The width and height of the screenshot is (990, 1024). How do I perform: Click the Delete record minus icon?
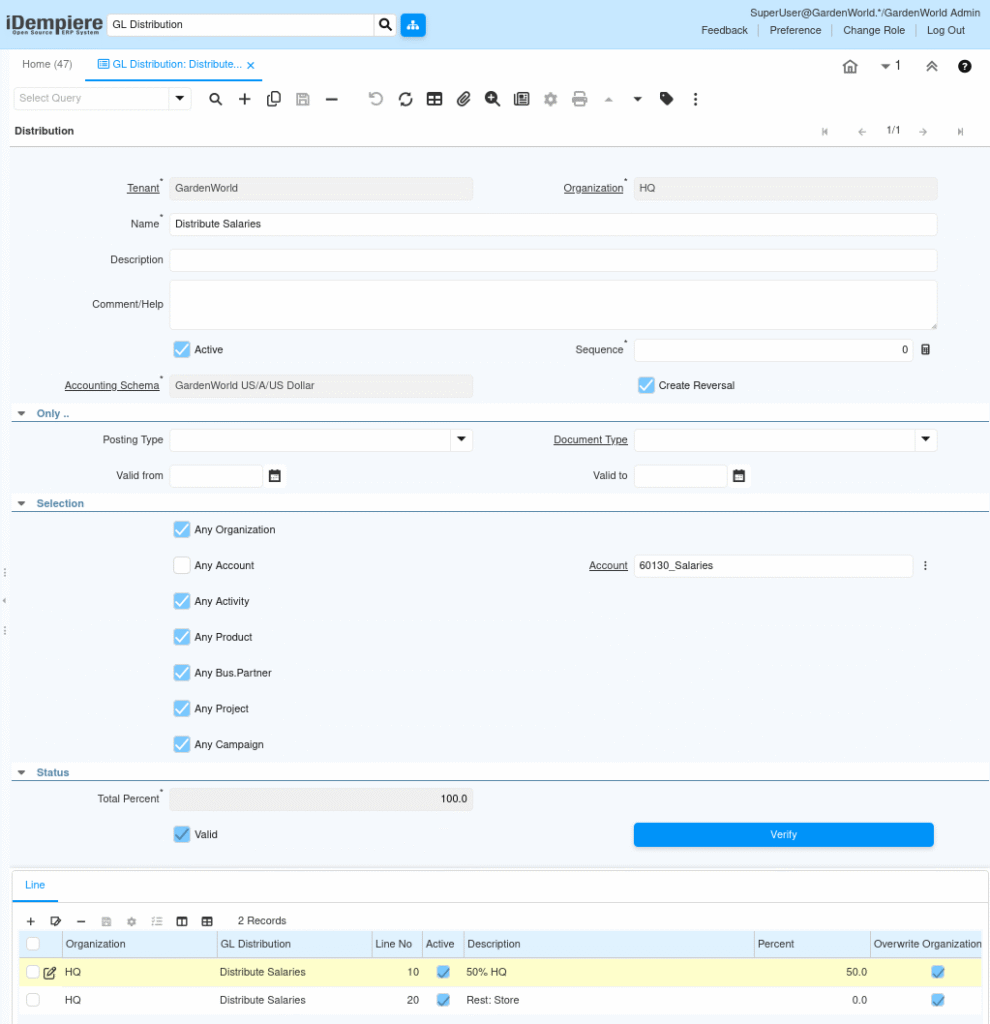[331, 99]
